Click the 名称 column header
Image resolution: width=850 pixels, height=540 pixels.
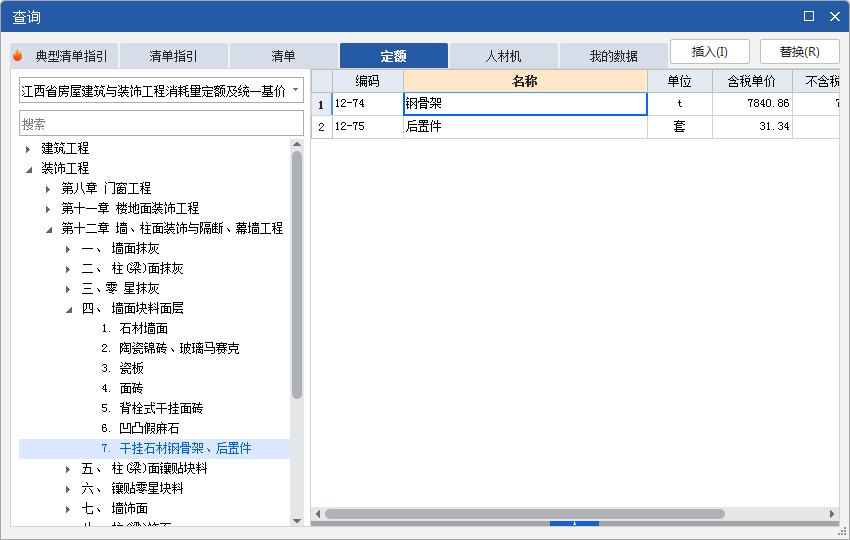click(525, 81)
